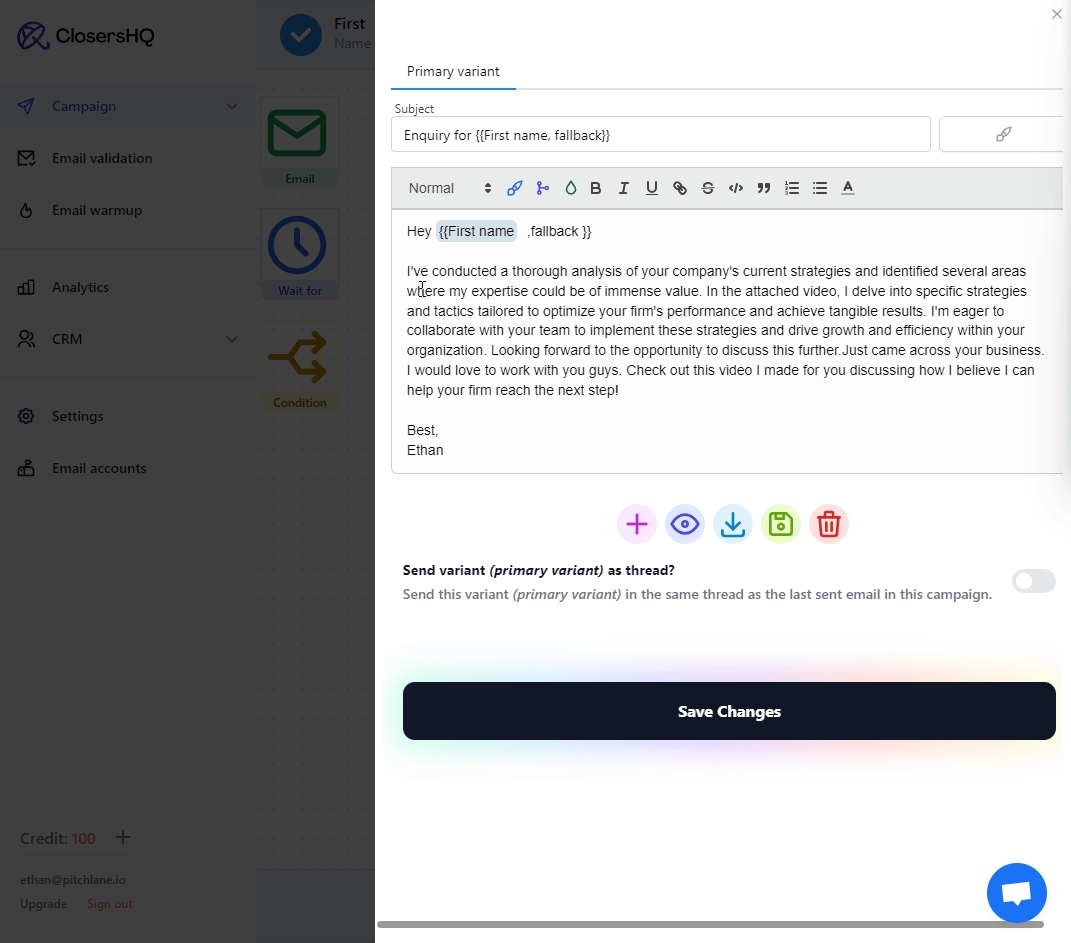The width and height of the screenshot is (1071, 943).
Task: Open the Normal text style dropdown
Action: pos(449,188)
